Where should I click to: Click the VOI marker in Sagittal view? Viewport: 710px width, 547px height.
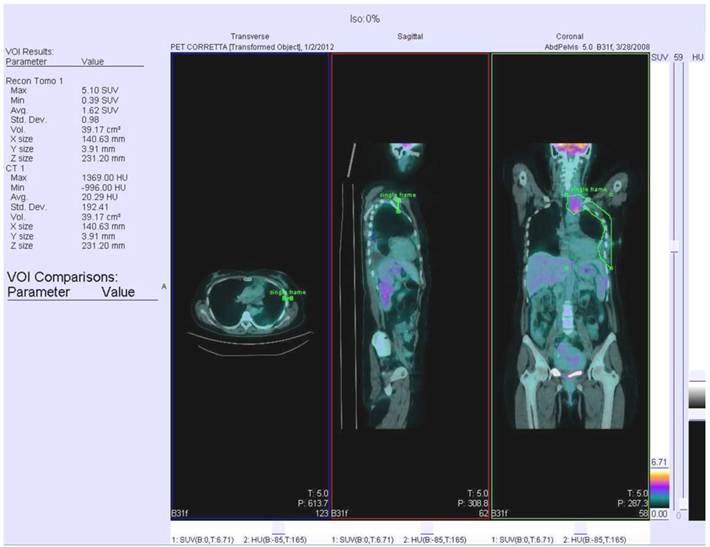[x=398, y=203]
